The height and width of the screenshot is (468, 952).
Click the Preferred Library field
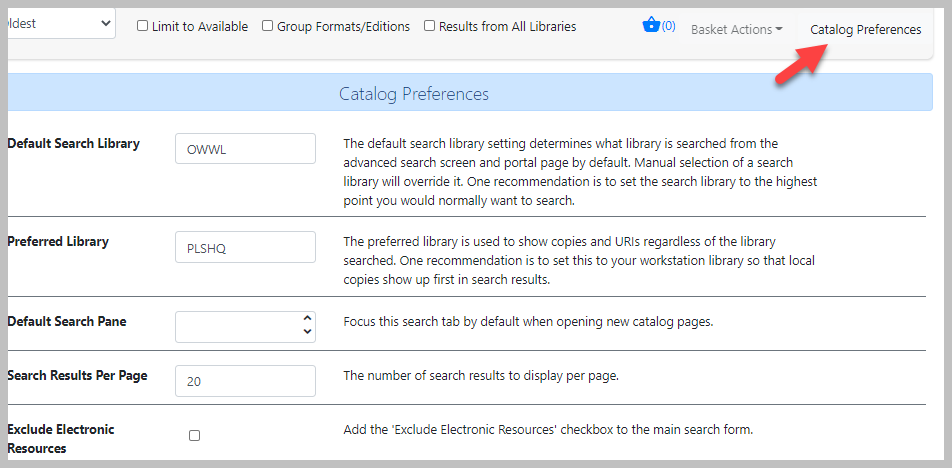coord(245,247)
